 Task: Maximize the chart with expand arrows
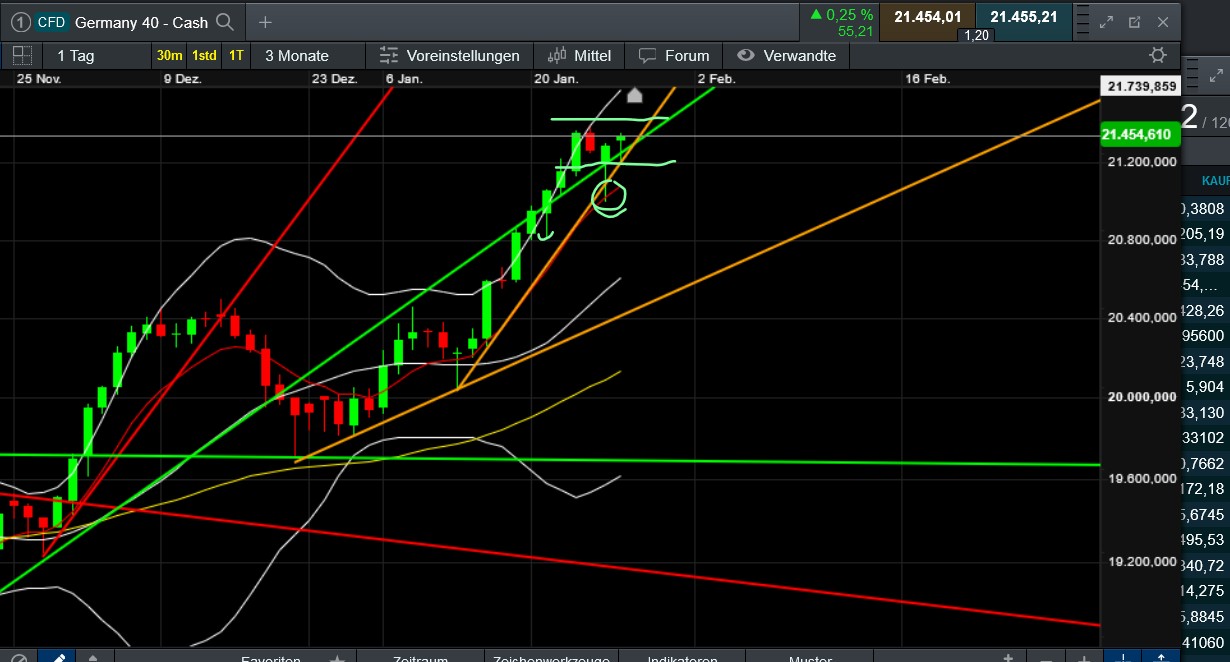(1106, 21)
